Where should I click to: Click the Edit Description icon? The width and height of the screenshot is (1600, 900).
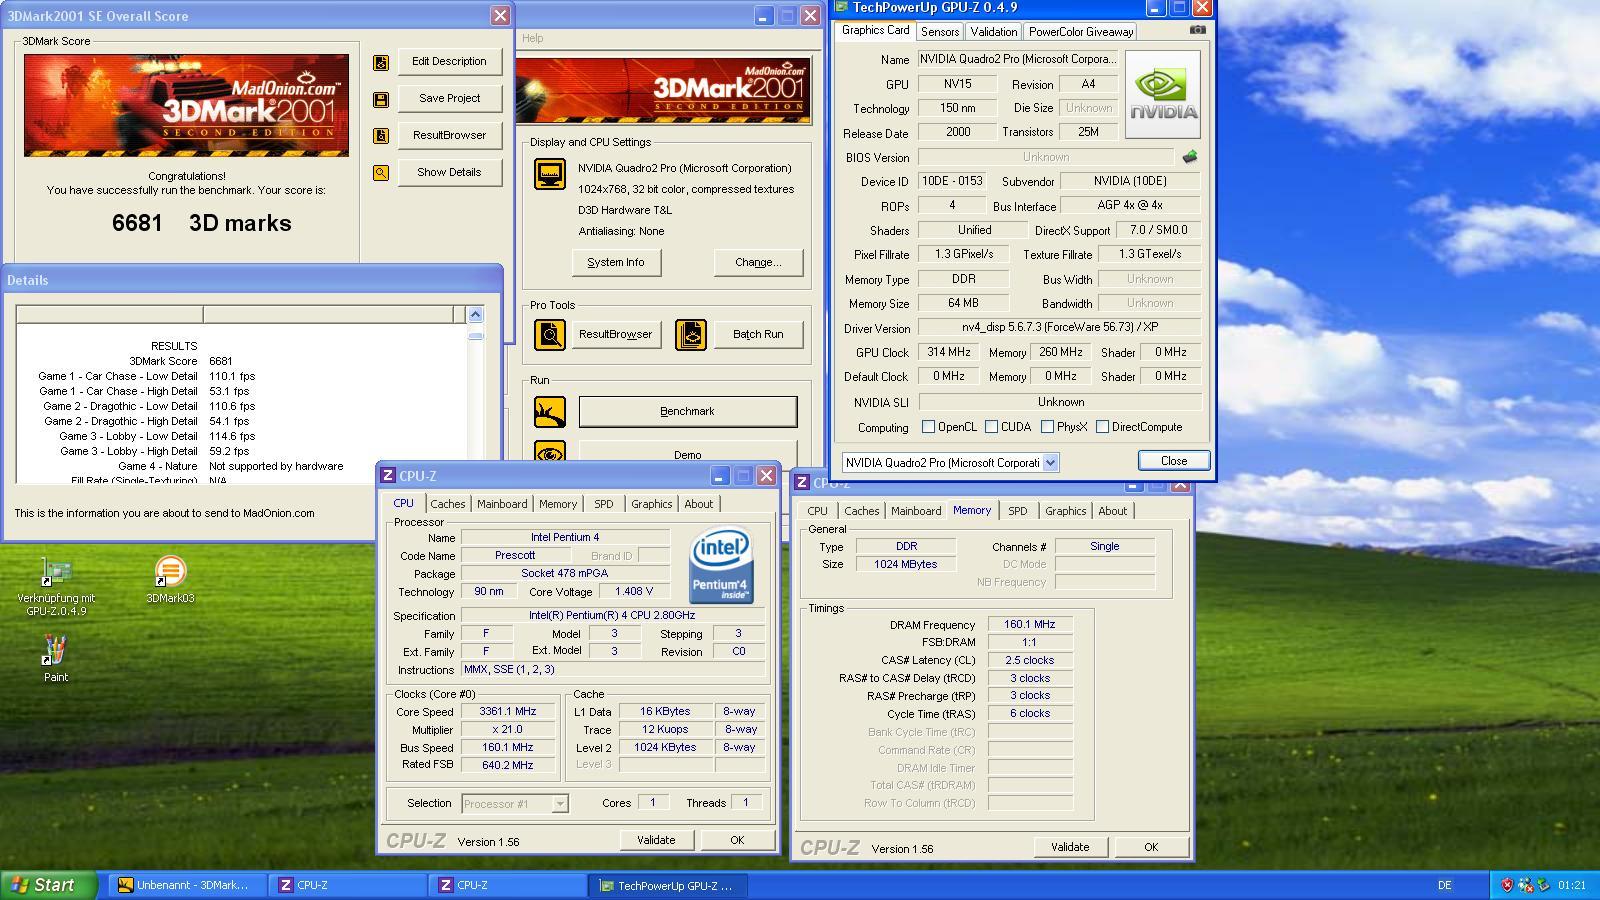tap(381, 62)
